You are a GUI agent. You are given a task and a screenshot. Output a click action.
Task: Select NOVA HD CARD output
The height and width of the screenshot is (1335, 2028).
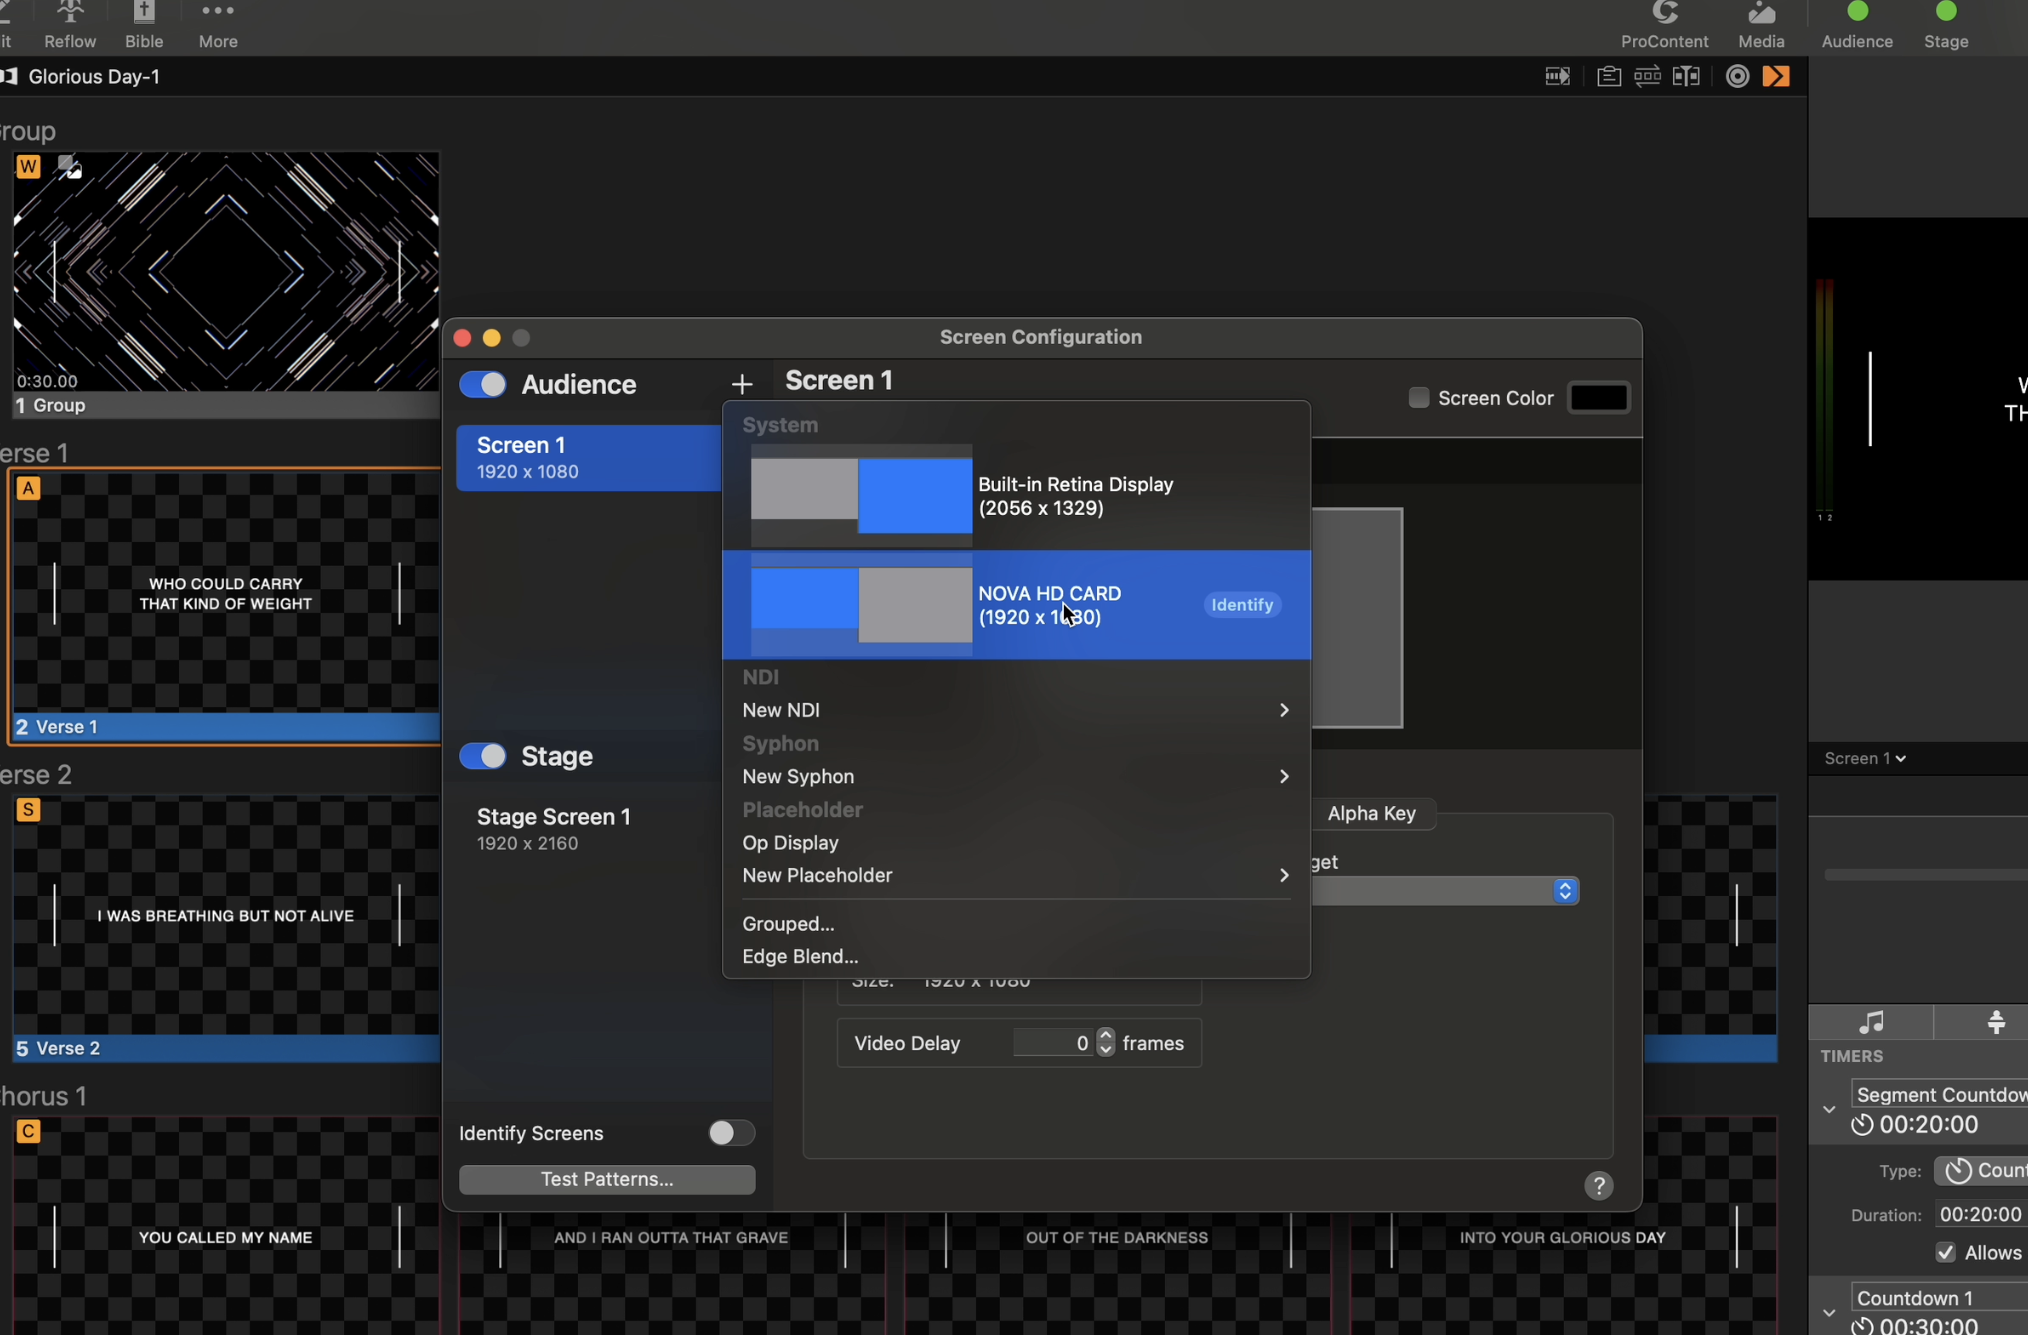coord(1016,605)
